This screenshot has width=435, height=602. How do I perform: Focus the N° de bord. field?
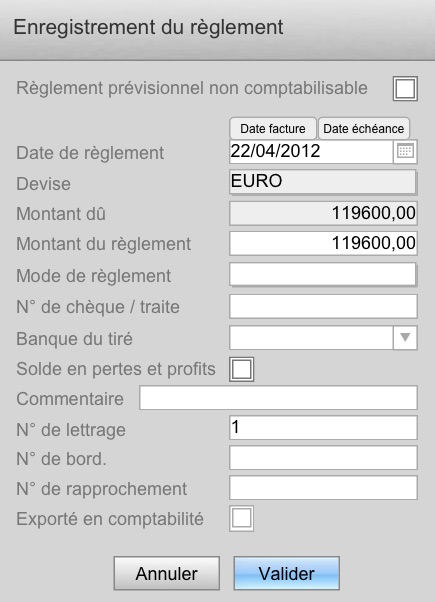323,458
